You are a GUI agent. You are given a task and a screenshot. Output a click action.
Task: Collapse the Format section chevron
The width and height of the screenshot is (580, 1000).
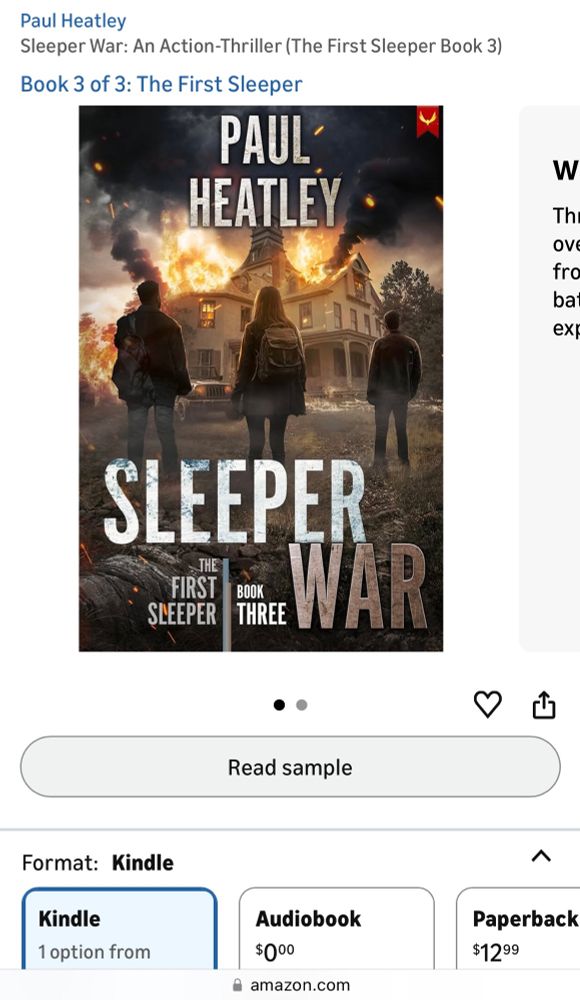[x=541, y=856]
